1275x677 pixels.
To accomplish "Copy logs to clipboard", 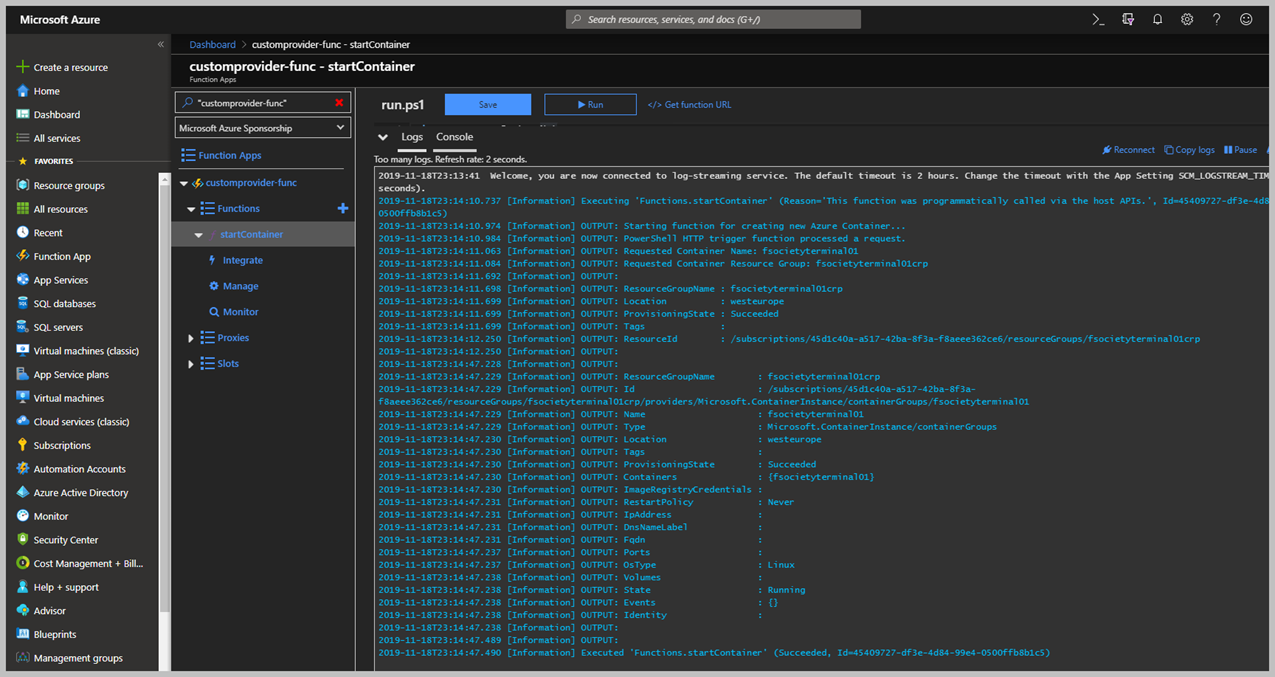I will 1189,150.
